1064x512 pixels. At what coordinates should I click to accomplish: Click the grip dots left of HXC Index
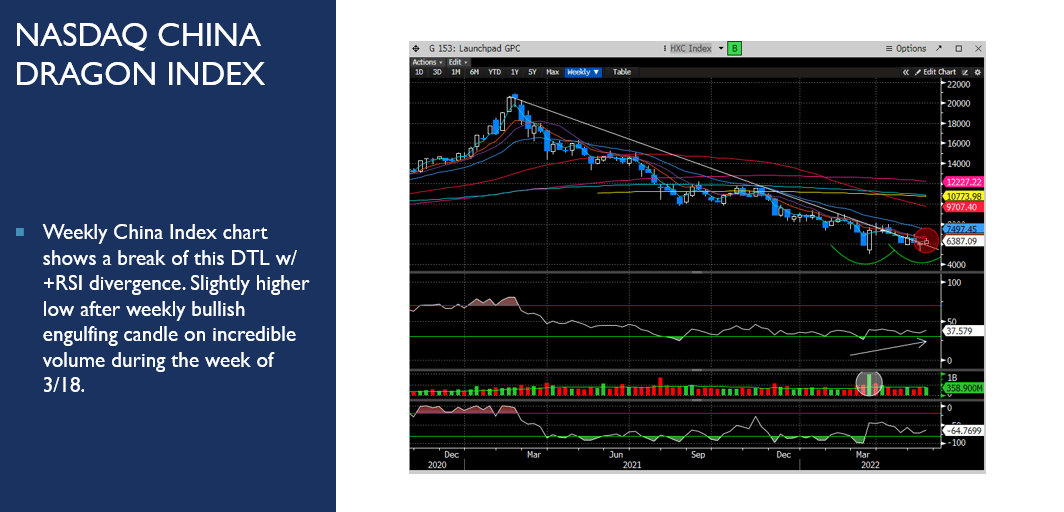pos(664,49)
